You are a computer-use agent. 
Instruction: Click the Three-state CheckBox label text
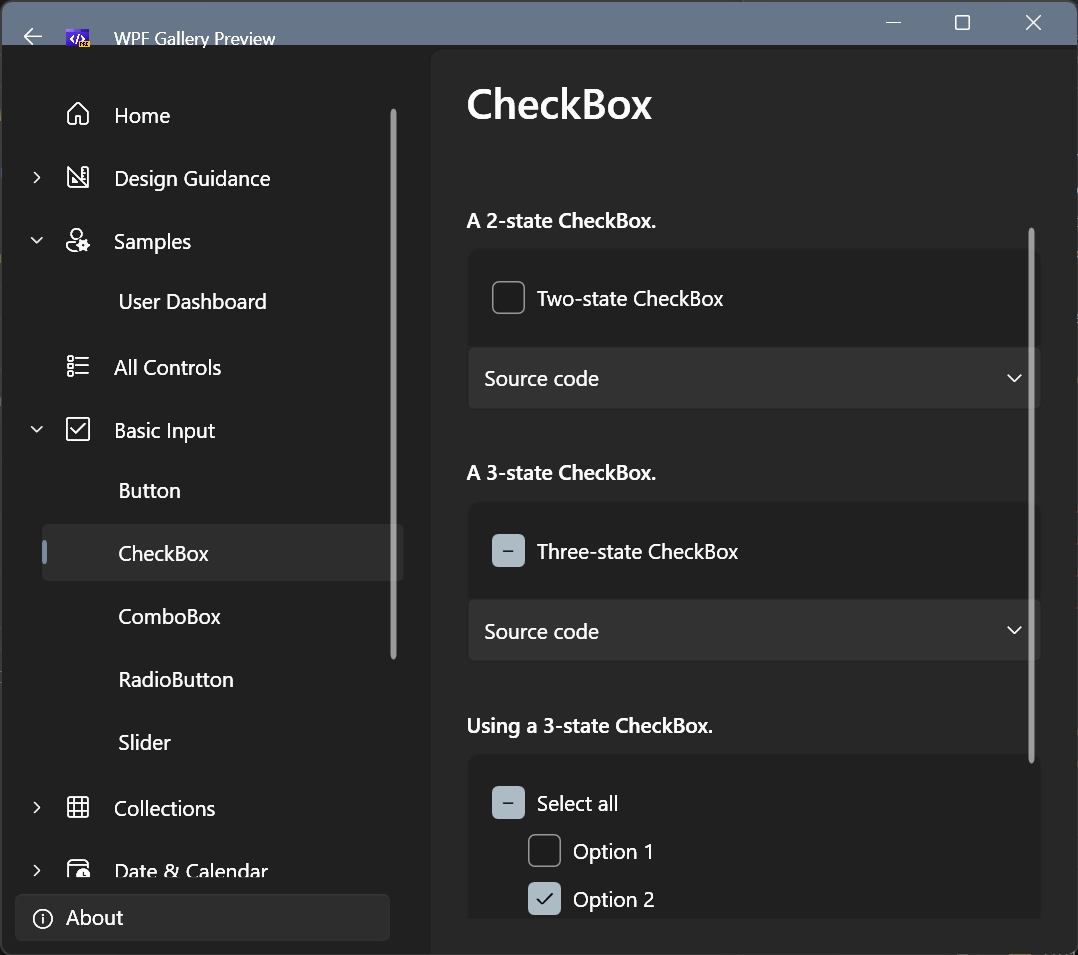pos(637,551)
